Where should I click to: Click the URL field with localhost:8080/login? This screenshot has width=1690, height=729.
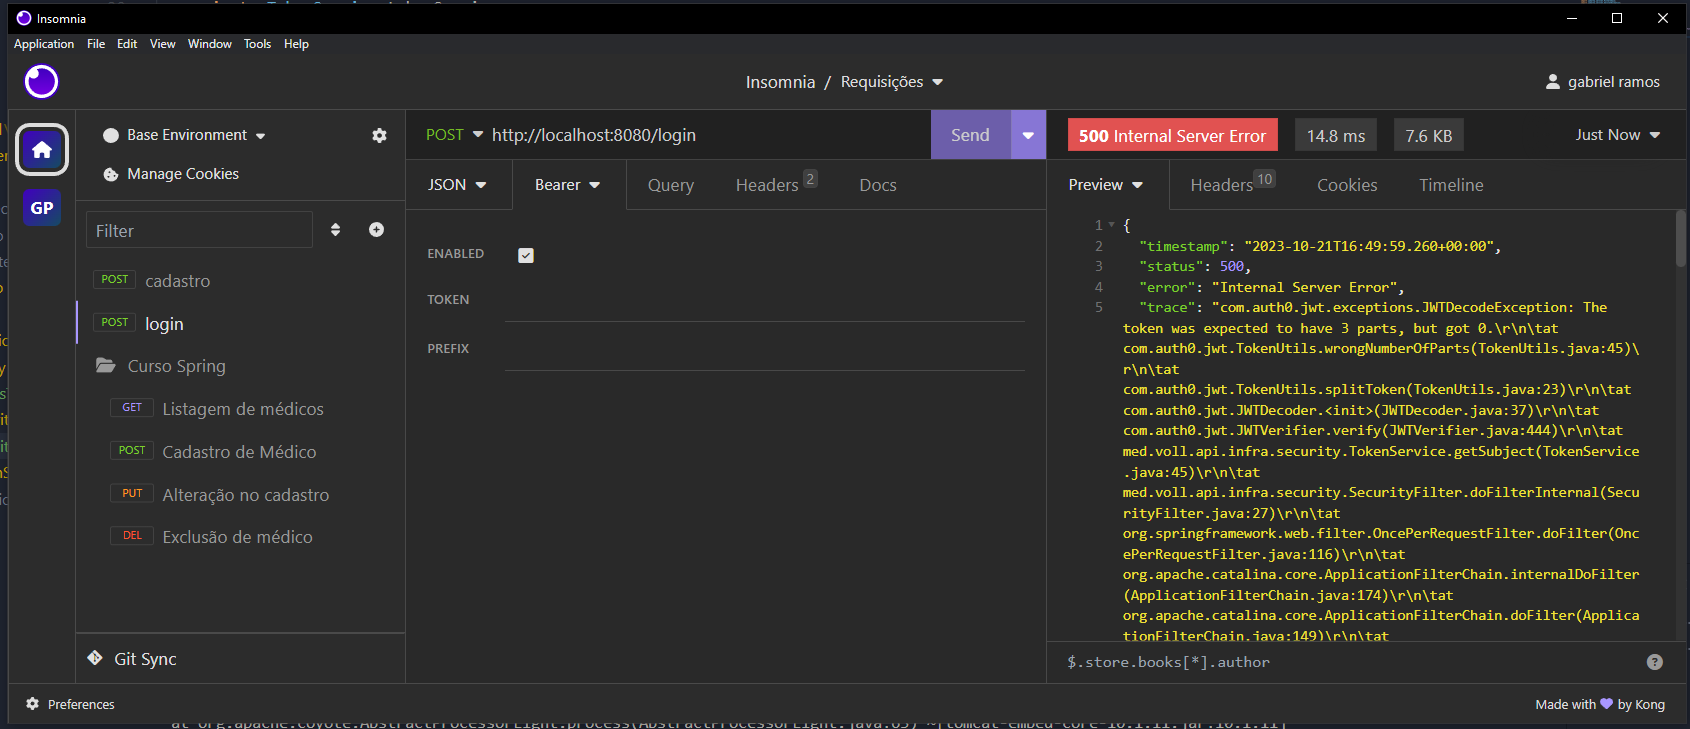point(705,135)
